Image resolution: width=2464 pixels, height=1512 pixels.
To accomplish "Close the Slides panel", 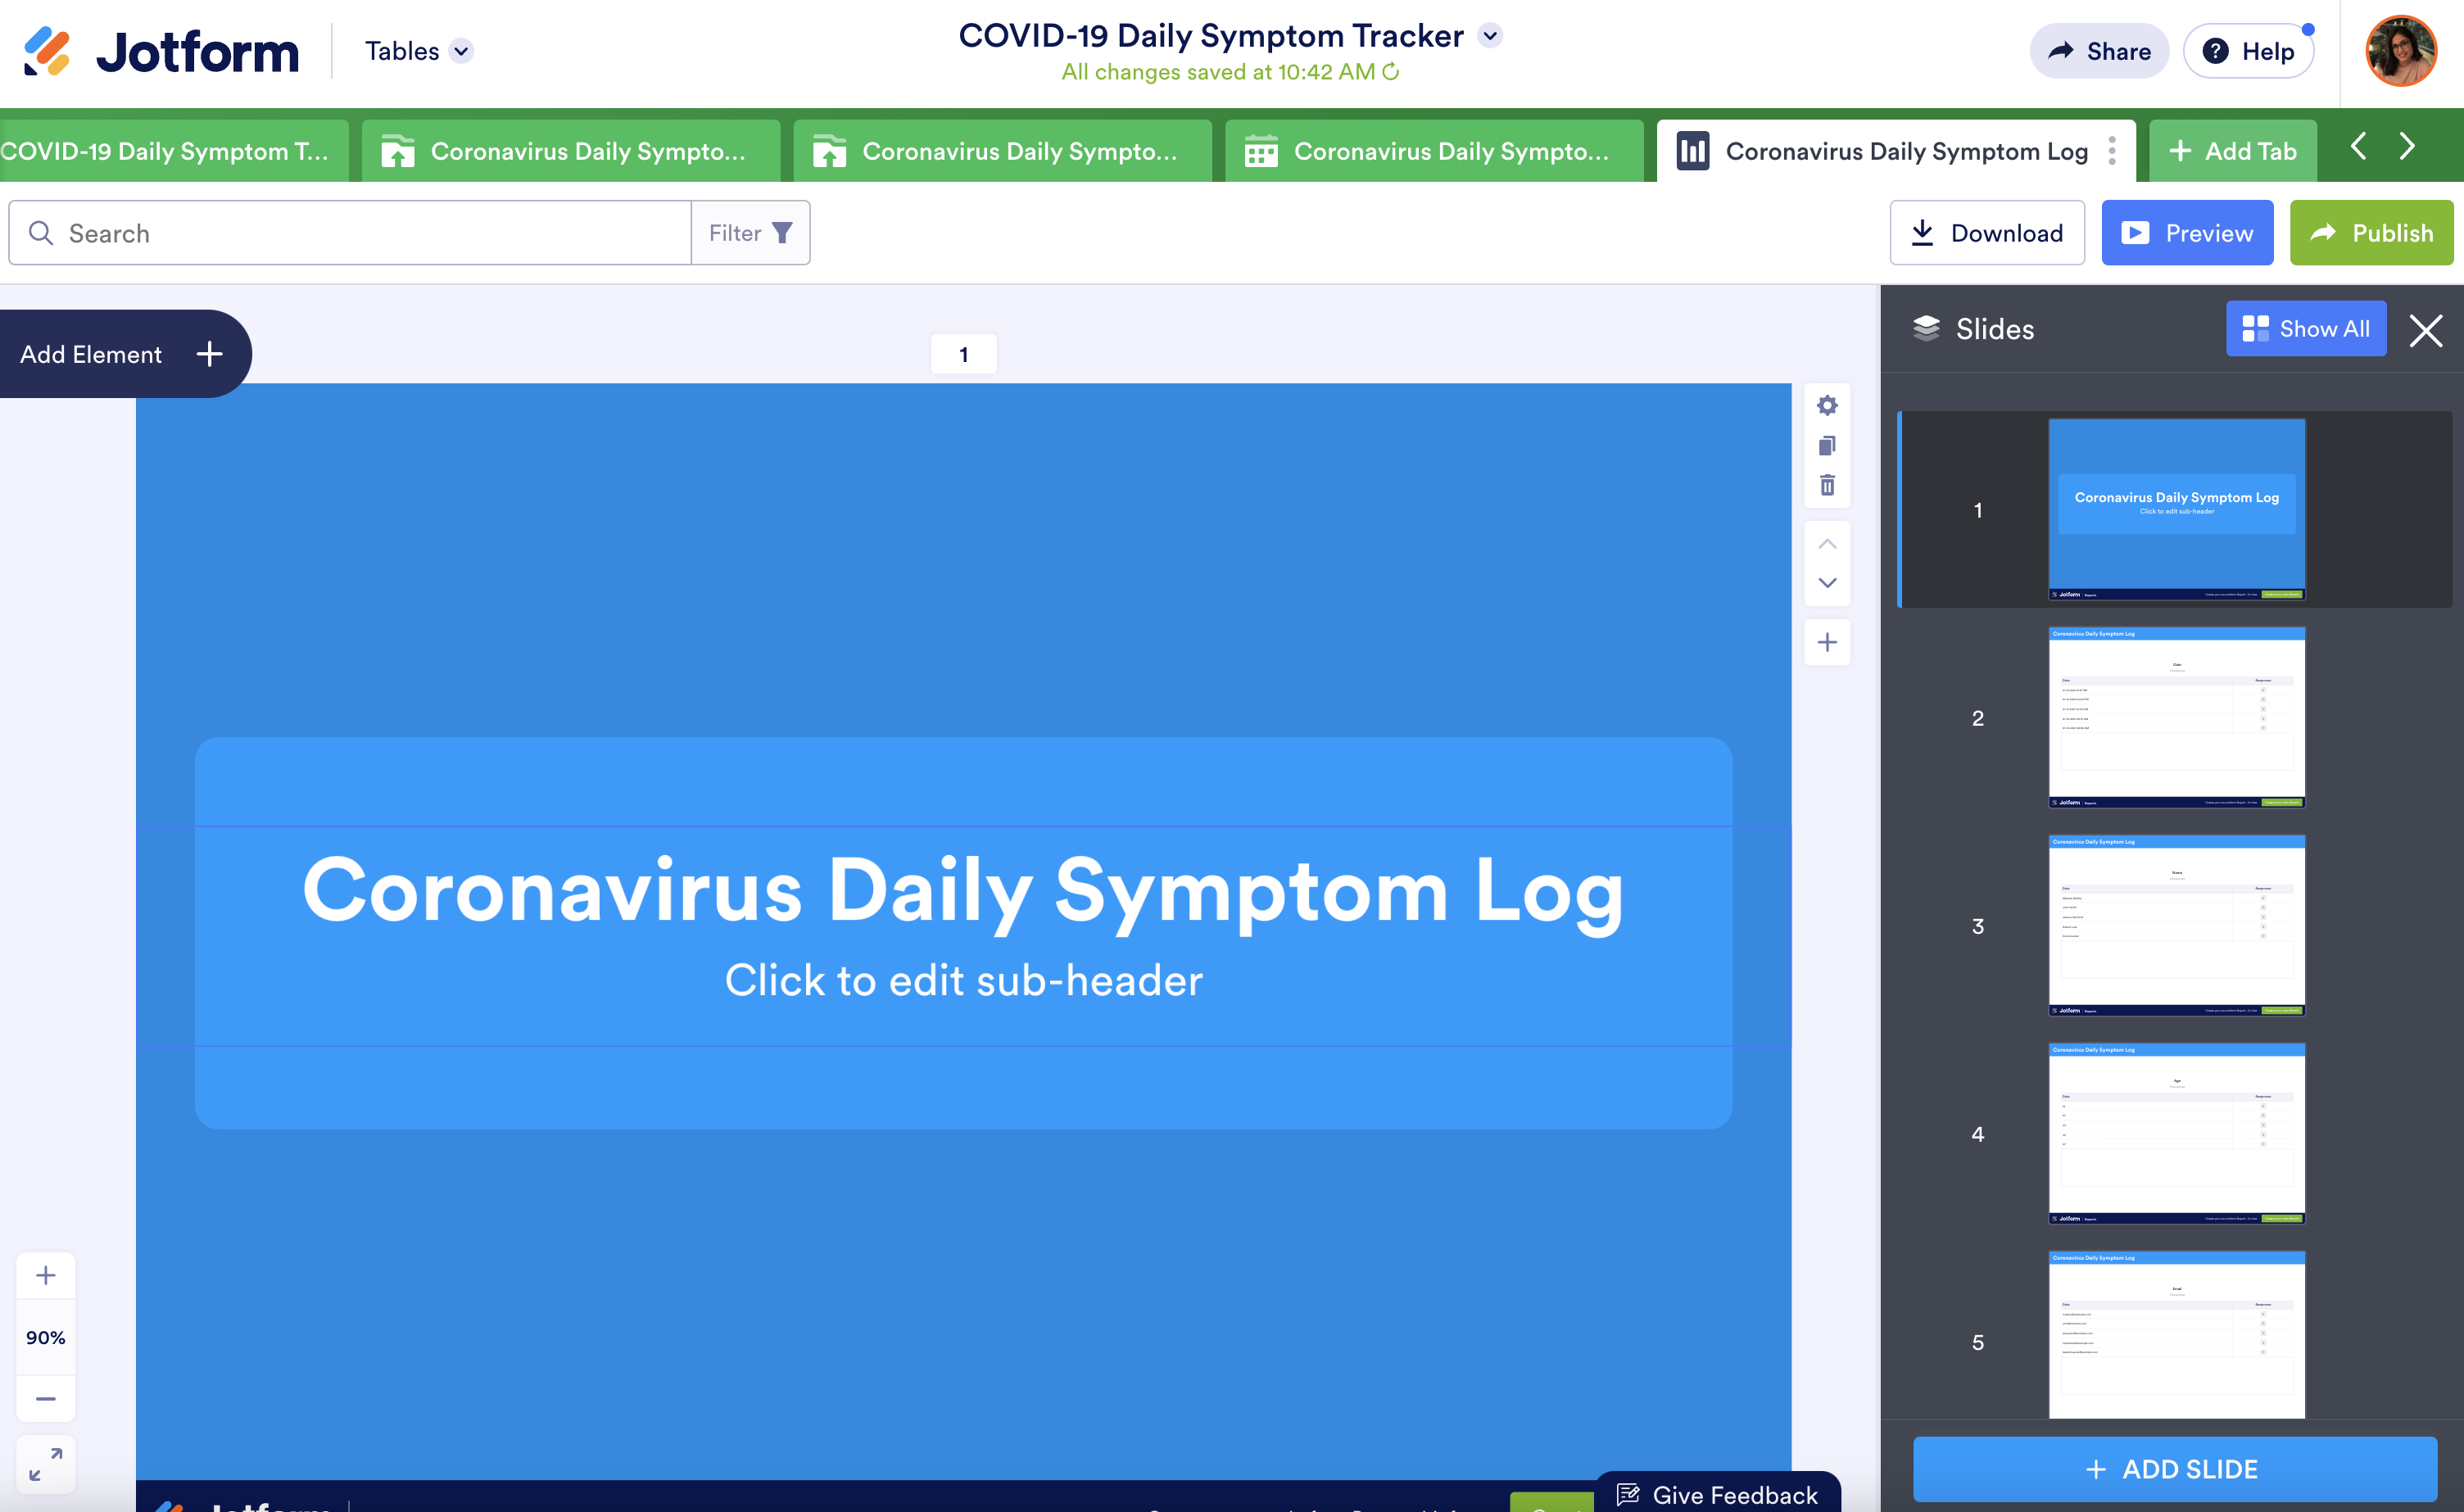I will click(2425, 330).
